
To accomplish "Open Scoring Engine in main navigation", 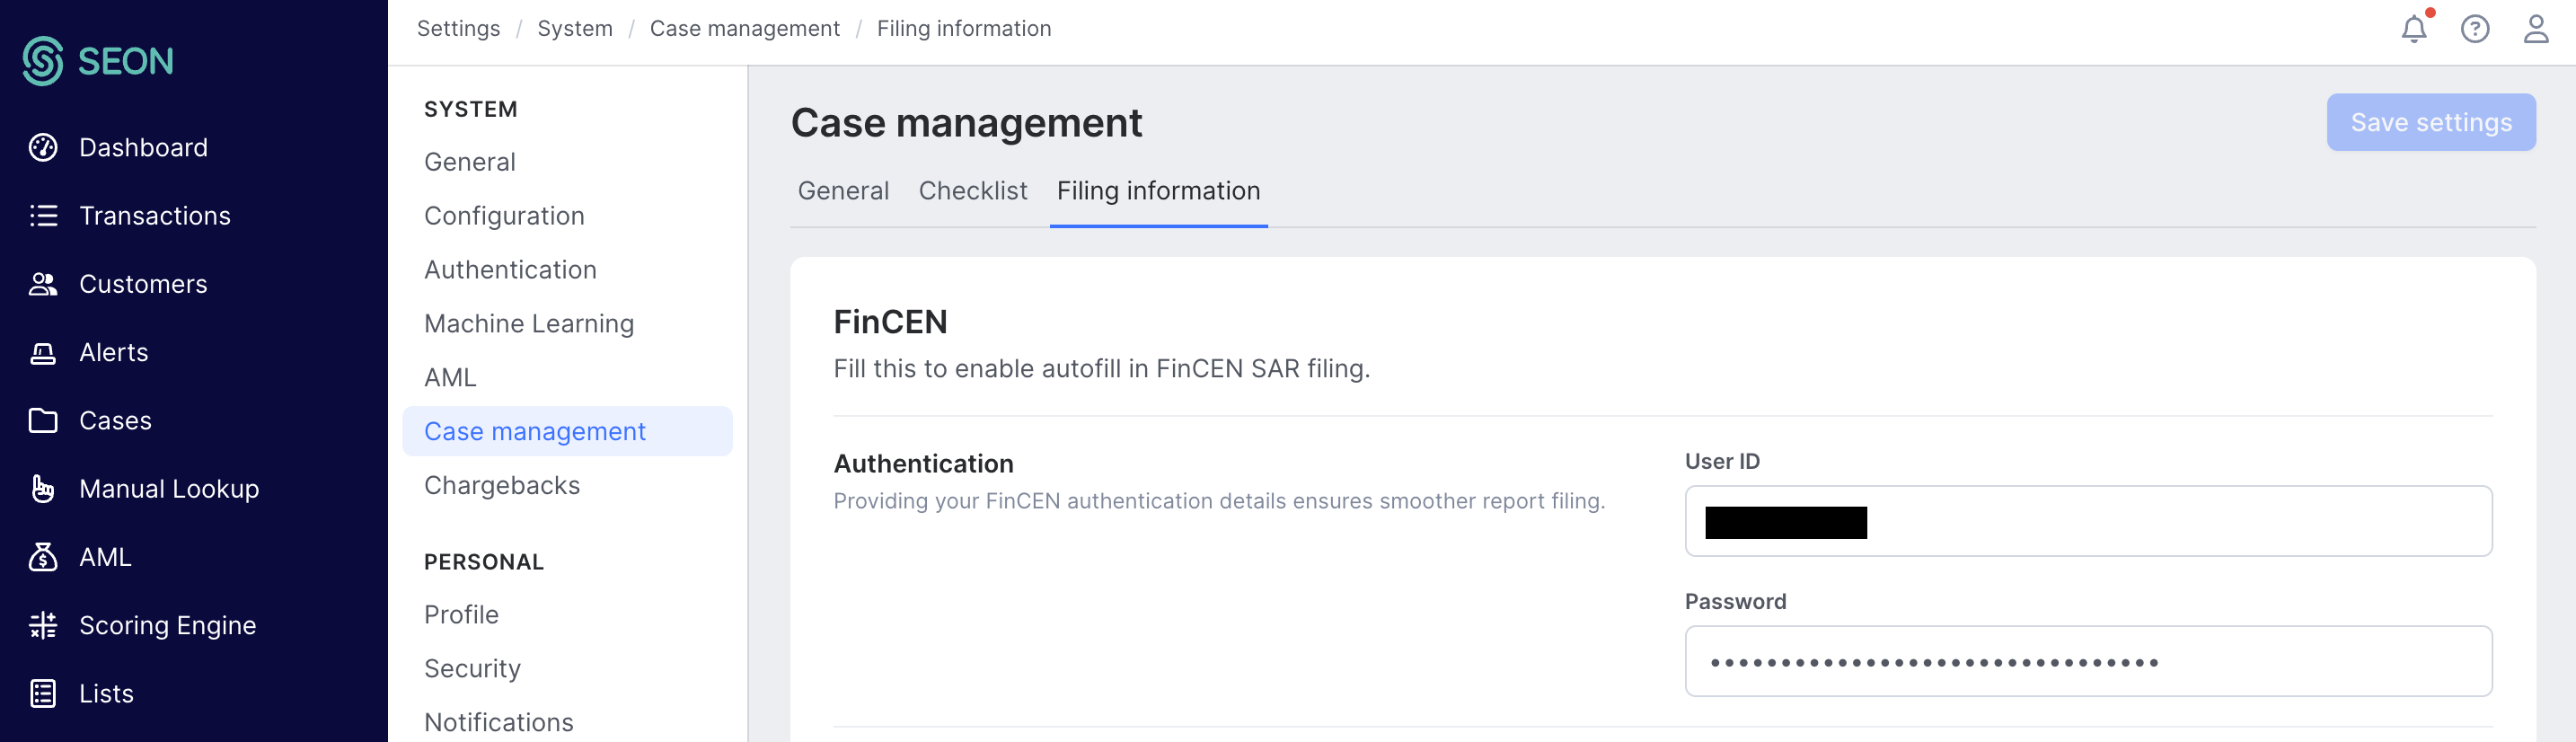I will tap(167, 625).
